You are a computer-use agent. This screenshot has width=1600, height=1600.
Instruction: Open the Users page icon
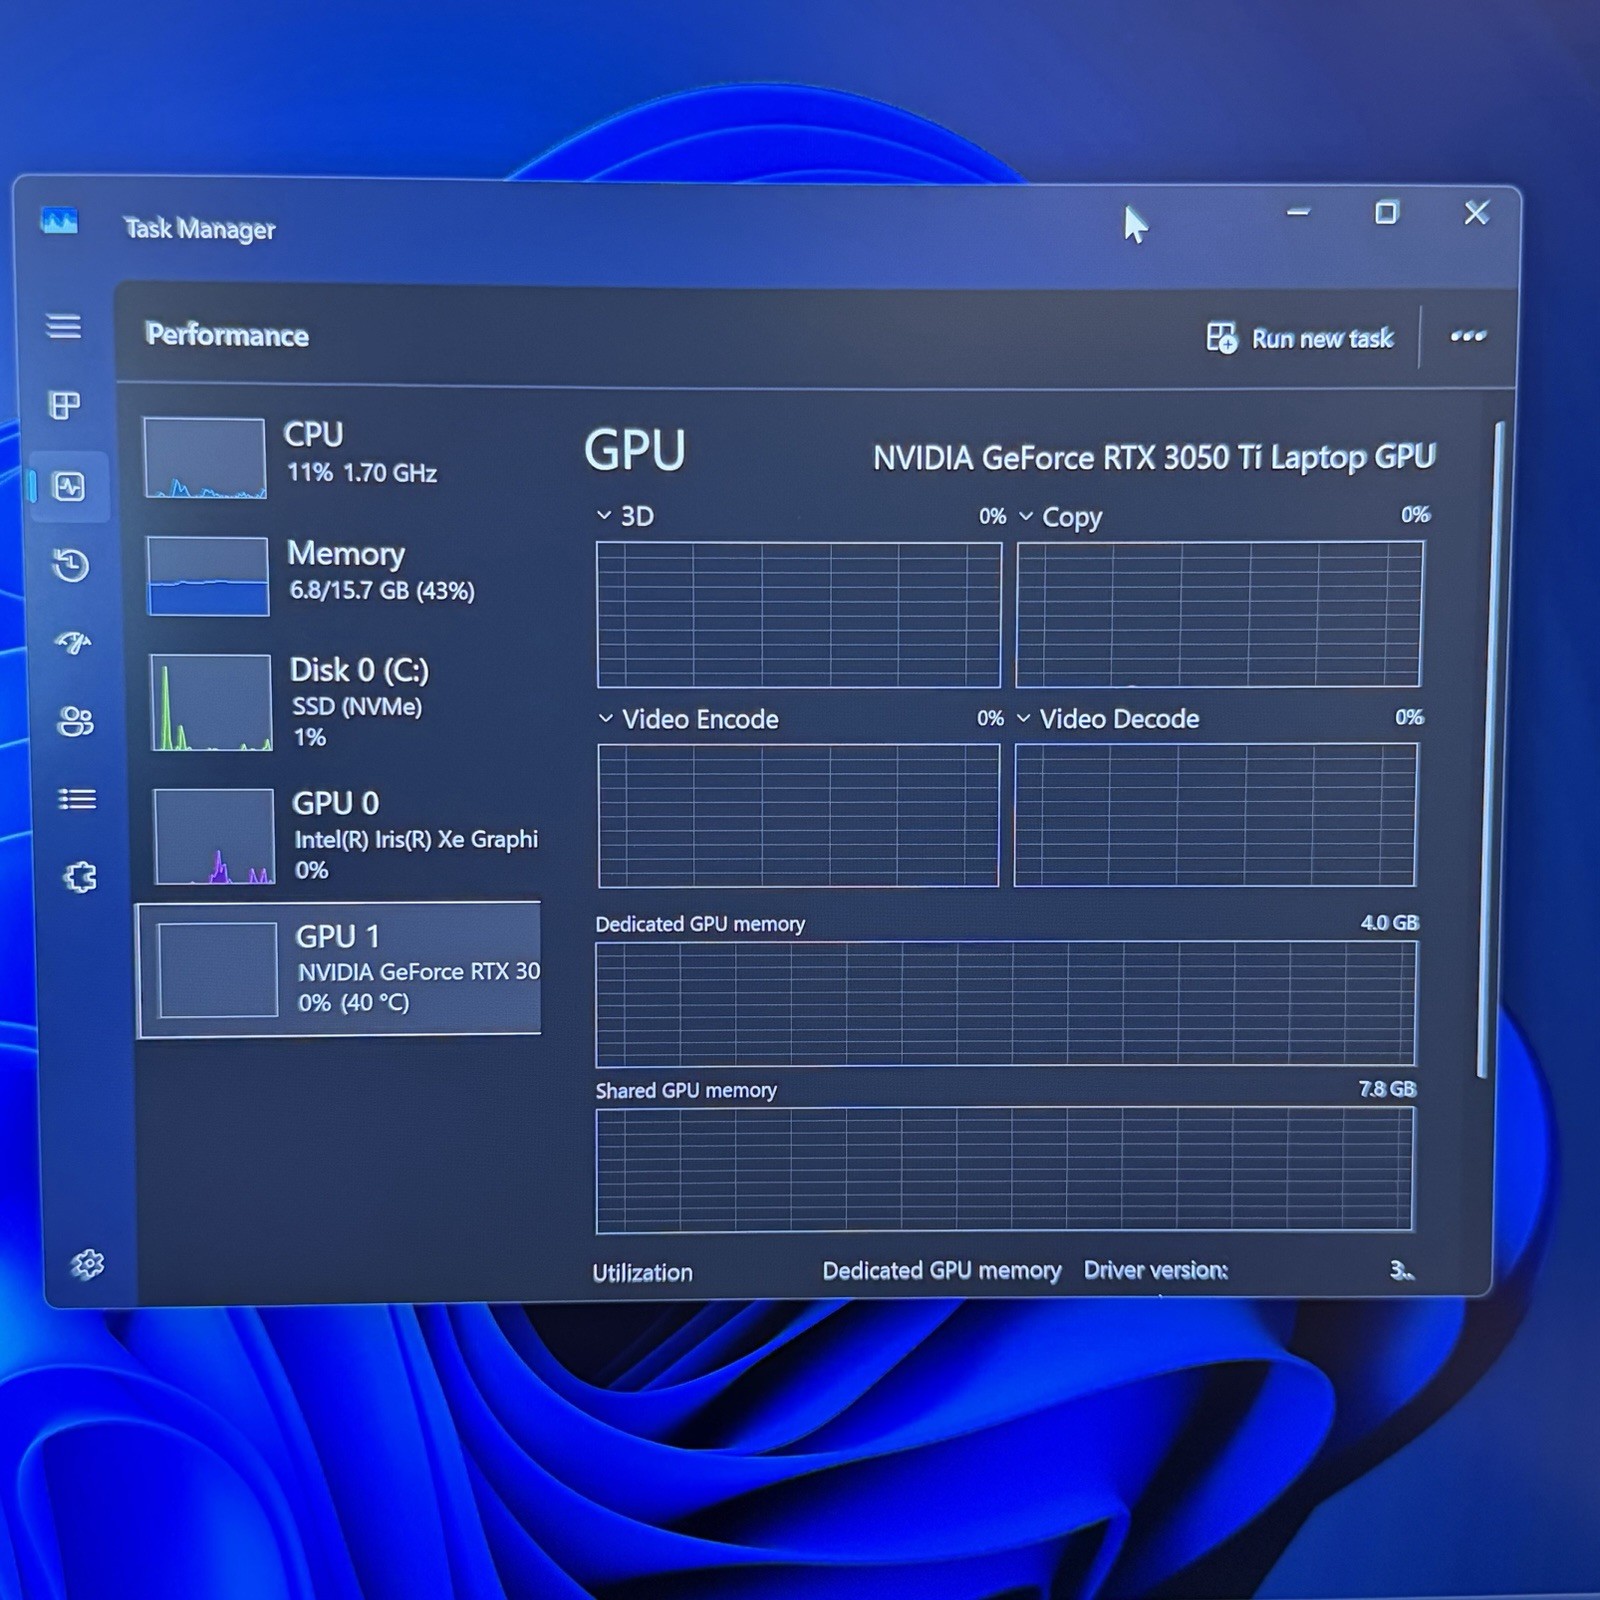click(76, 721)
